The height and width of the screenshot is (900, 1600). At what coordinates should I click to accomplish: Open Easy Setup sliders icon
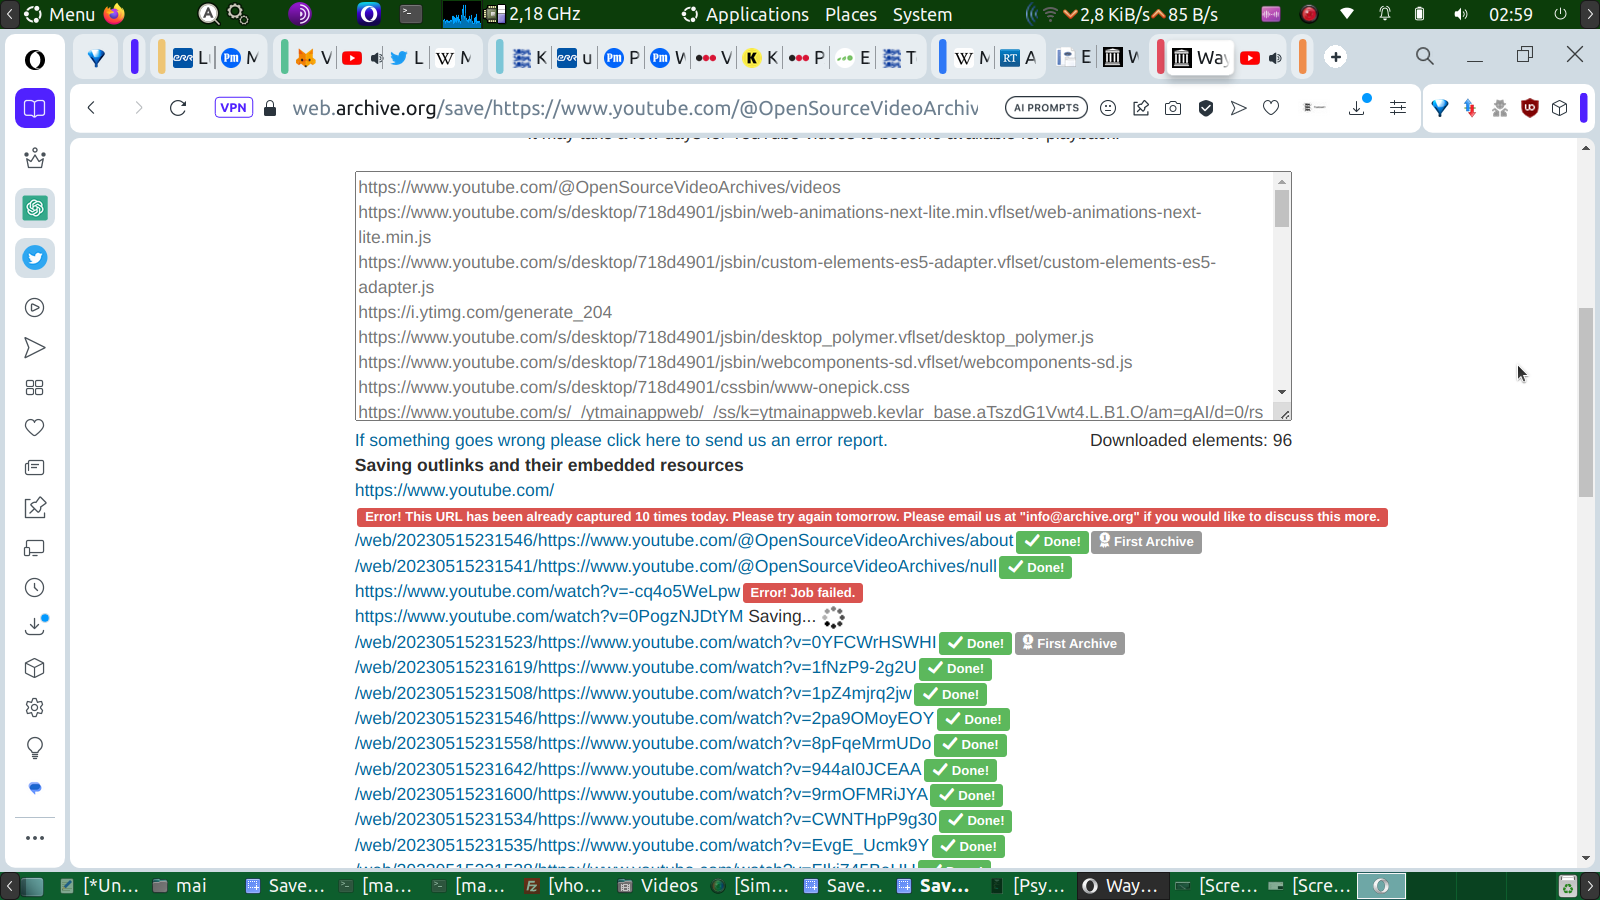pos(1398,108)
